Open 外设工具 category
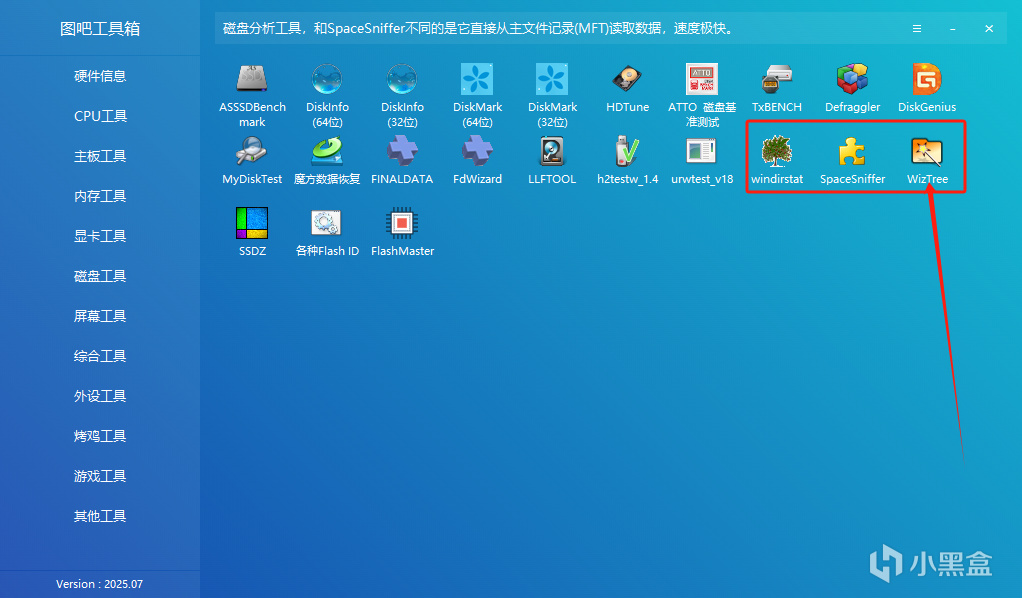Image resolution: width=1022 pixels, height=598 pixels. tap(100, 396)
